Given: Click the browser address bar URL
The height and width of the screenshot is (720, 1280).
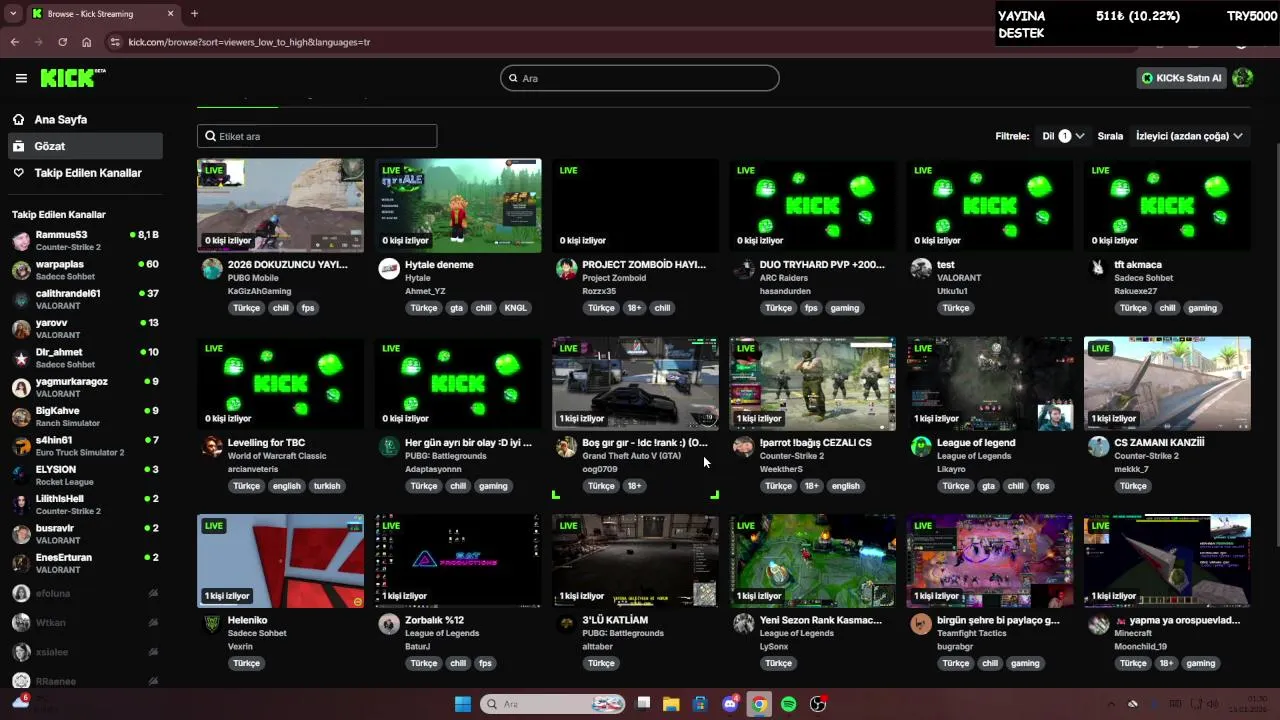Looking at the screenshot, I should click(x=249, y=42).
